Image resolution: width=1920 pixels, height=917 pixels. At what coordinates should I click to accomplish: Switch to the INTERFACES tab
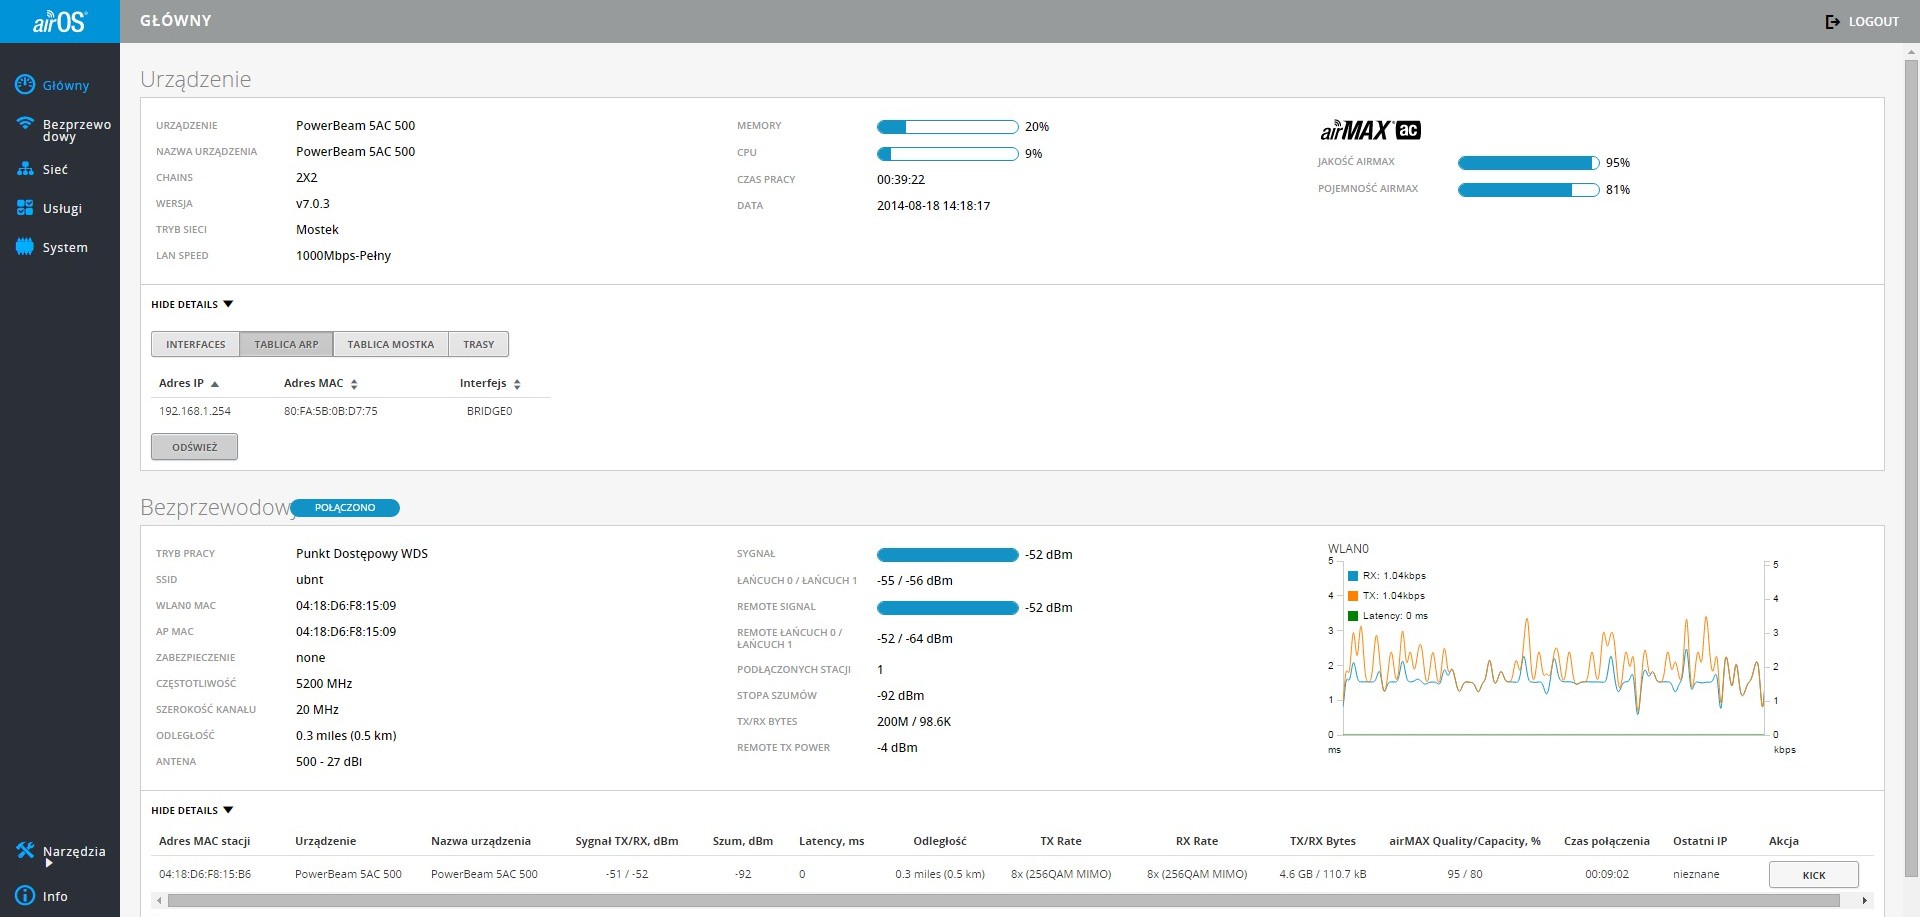coord(195,344)
